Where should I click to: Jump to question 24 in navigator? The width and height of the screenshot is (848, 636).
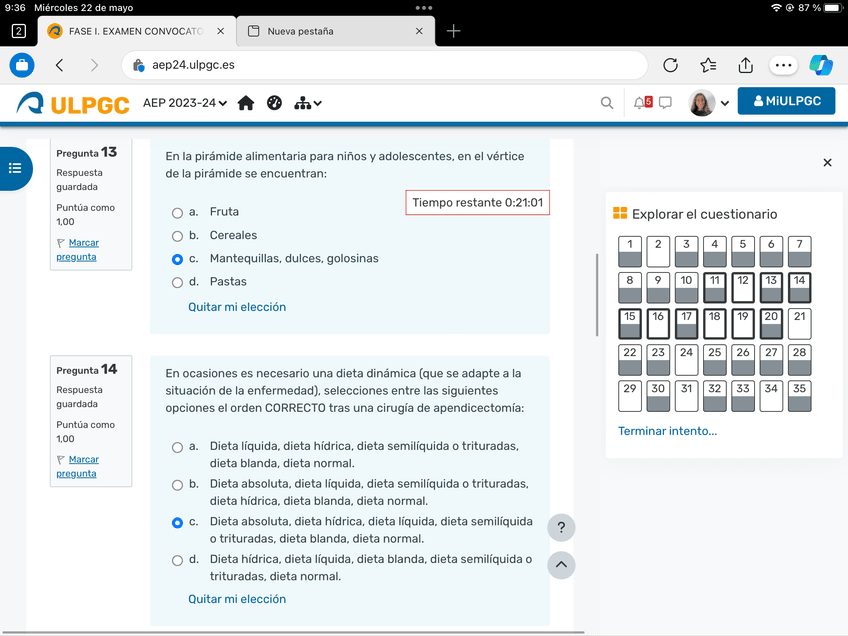(686, 359)
